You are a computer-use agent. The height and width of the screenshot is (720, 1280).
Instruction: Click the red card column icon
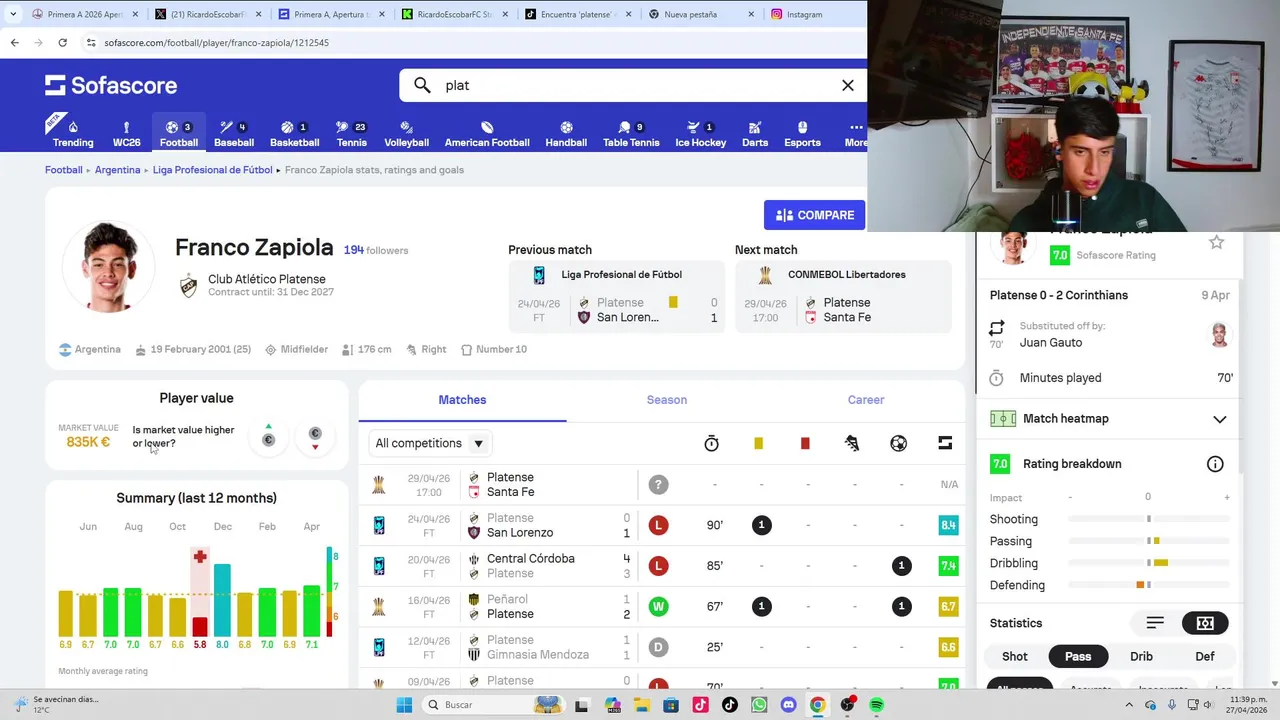805,443
